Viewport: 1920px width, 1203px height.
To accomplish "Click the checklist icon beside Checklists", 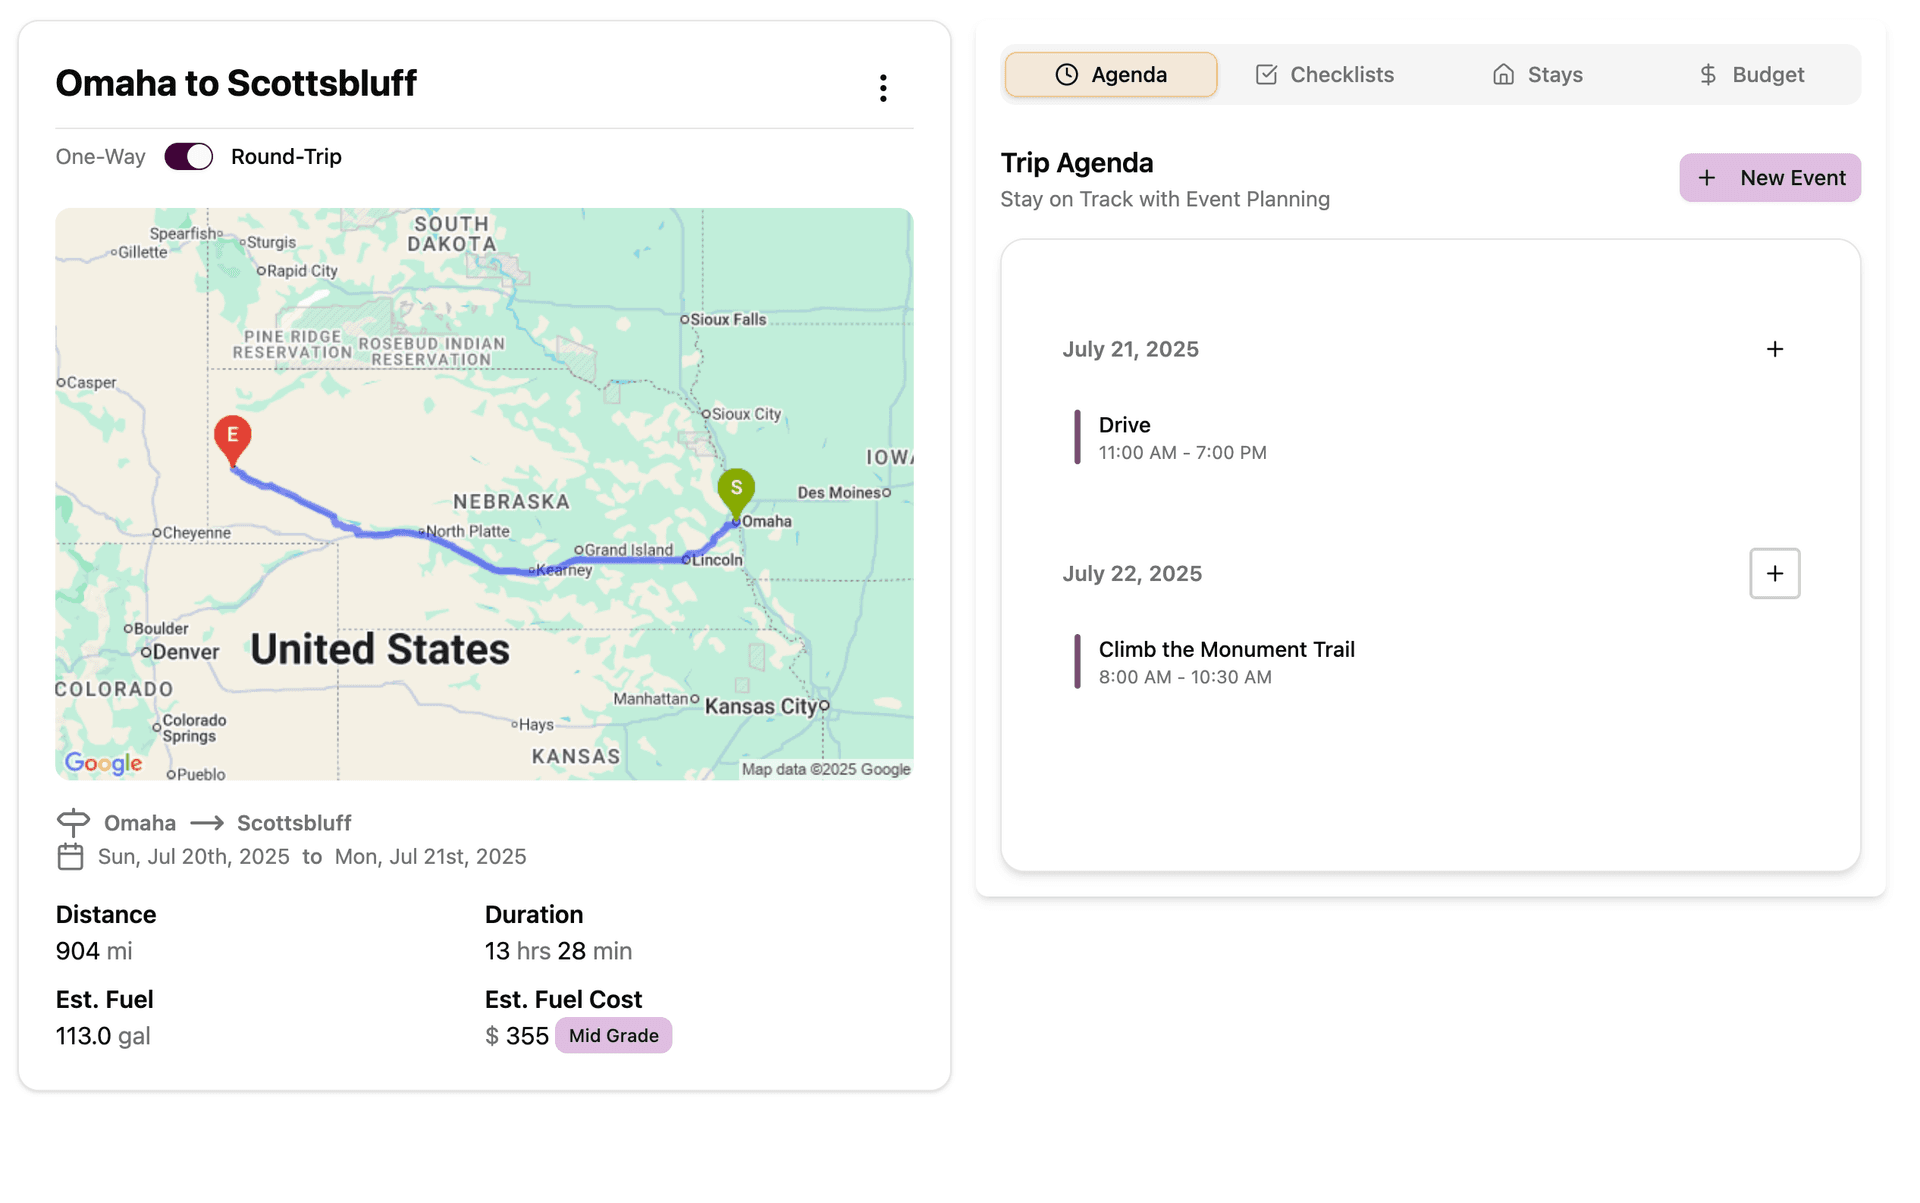I will point(1266,73).
